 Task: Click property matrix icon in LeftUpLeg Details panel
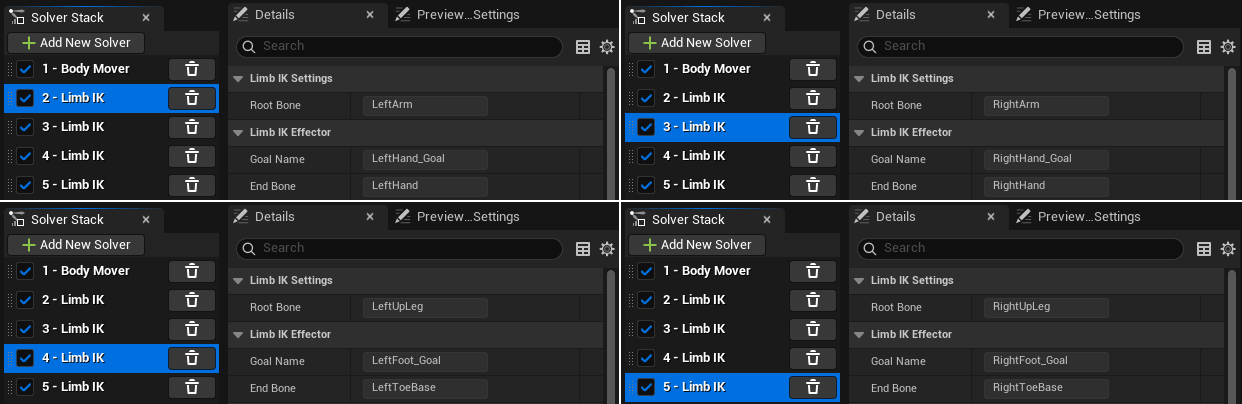pos(583,249)
